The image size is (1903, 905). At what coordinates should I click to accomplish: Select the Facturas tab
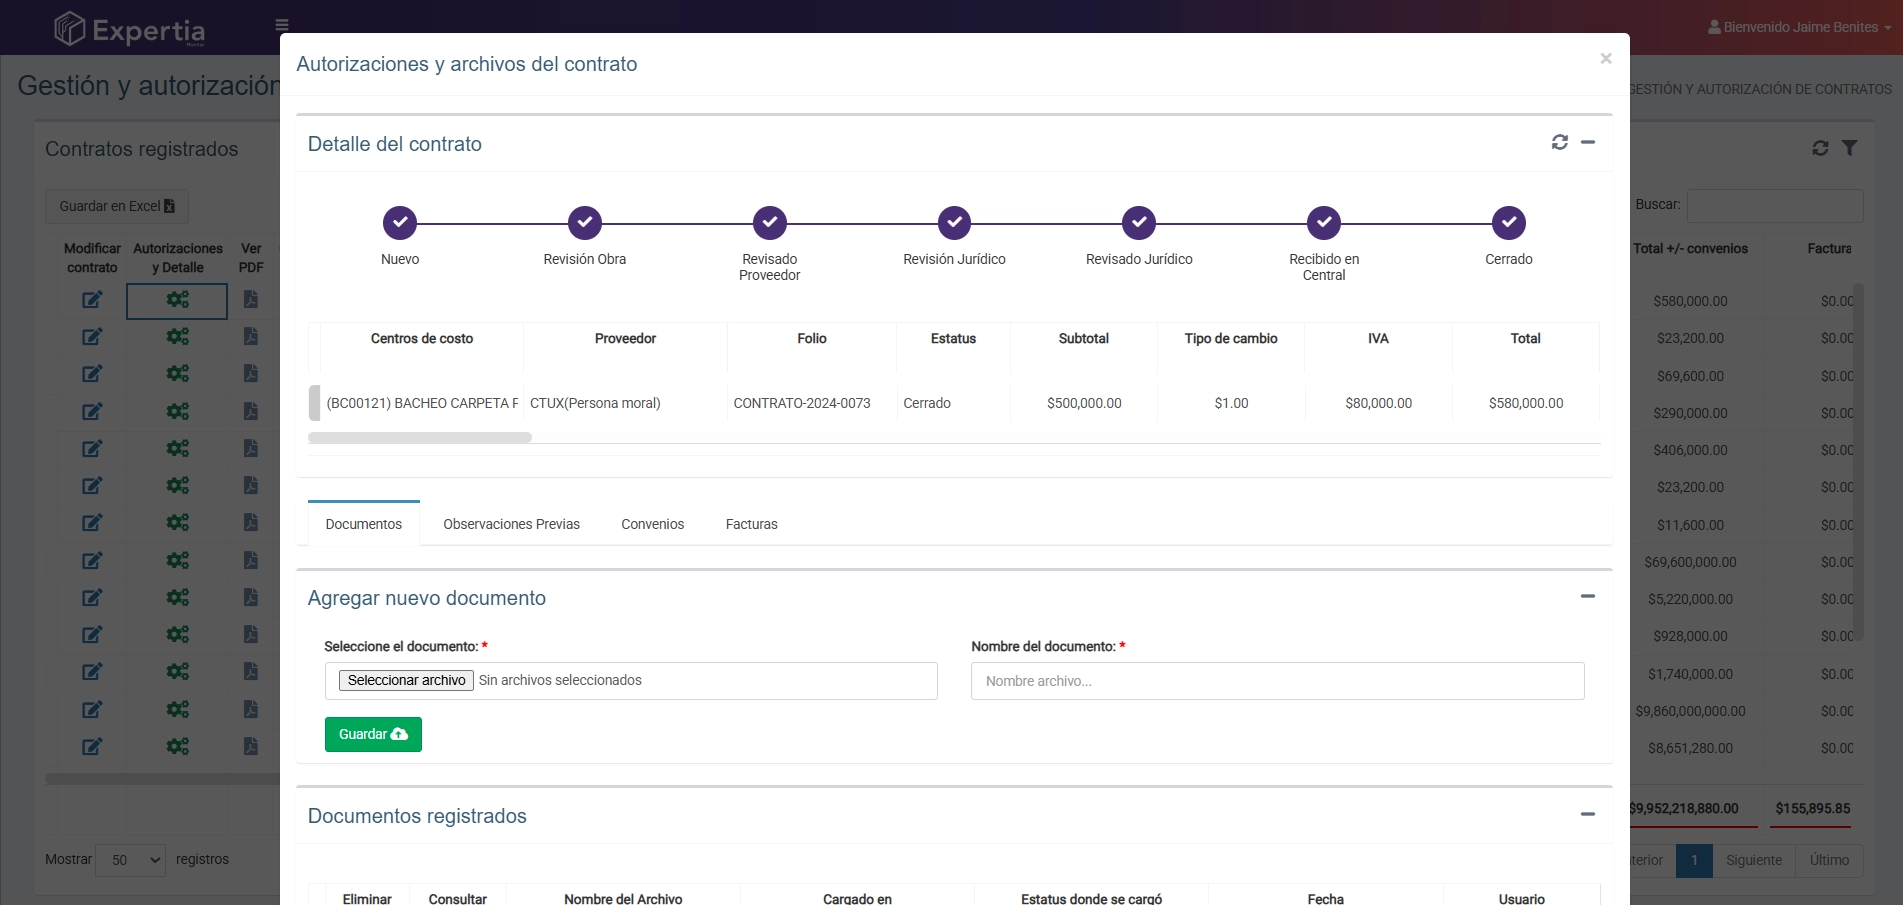(751, 524)
